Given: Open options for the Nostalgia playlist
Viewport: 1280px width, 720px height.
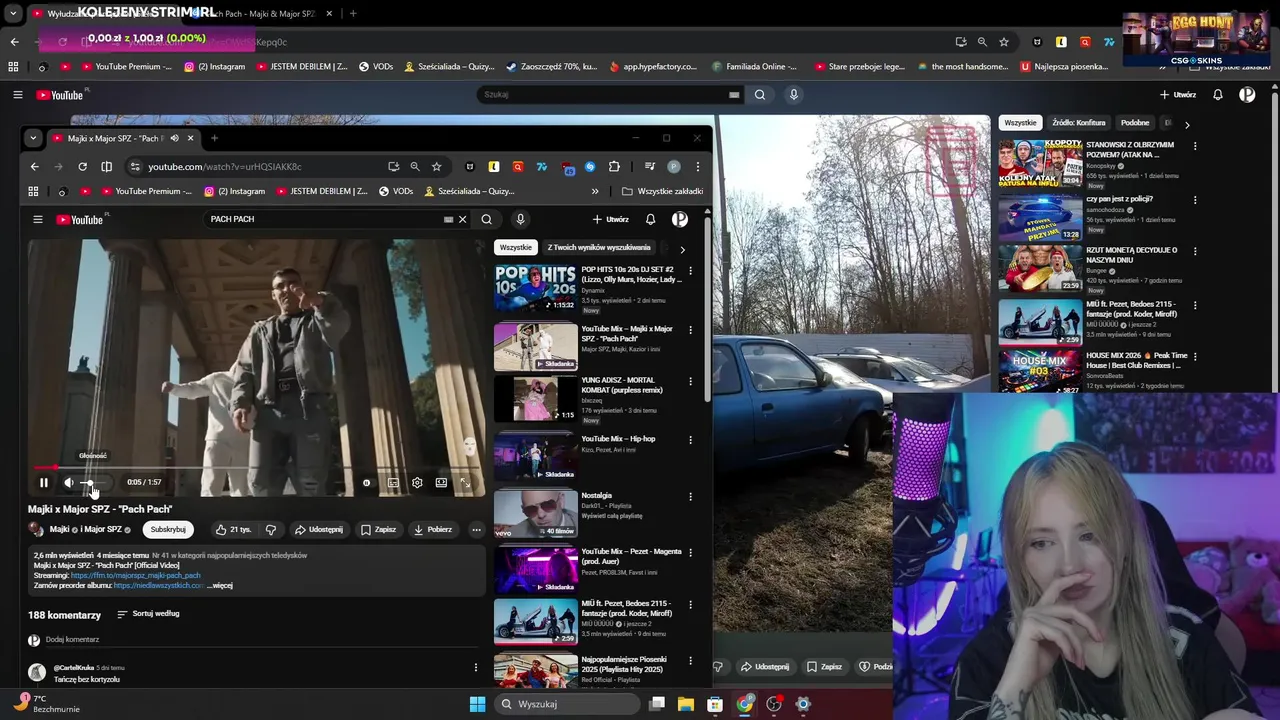Looking at the screenshot, I should (690, 496).
